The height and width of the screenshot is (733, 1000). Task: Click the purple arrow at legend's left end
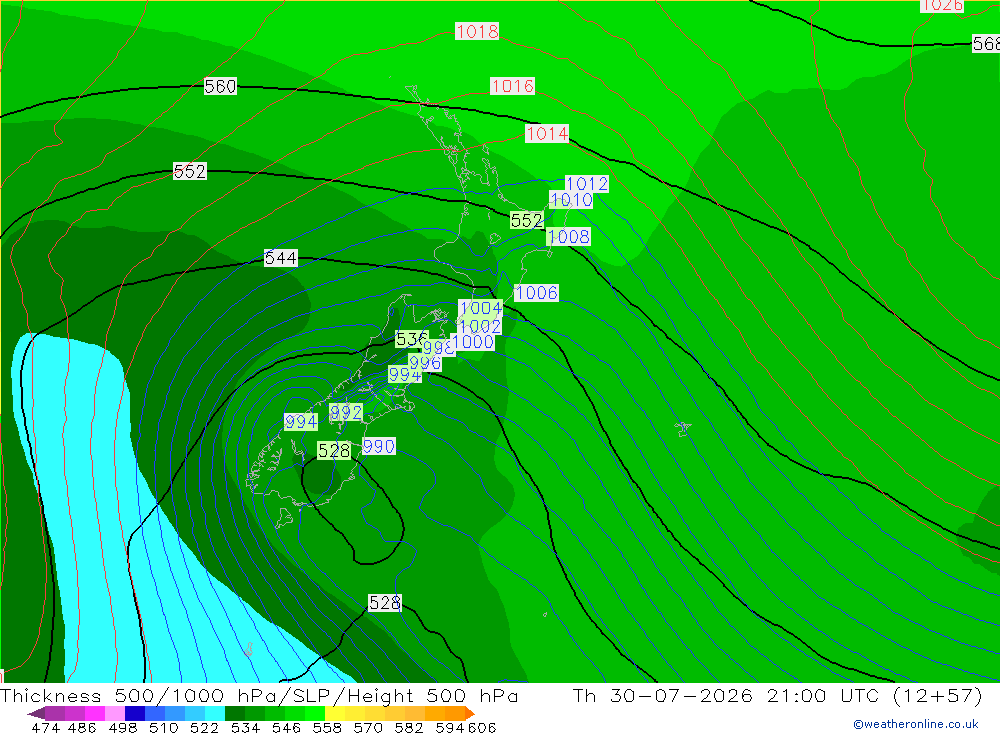click(36, 713)
